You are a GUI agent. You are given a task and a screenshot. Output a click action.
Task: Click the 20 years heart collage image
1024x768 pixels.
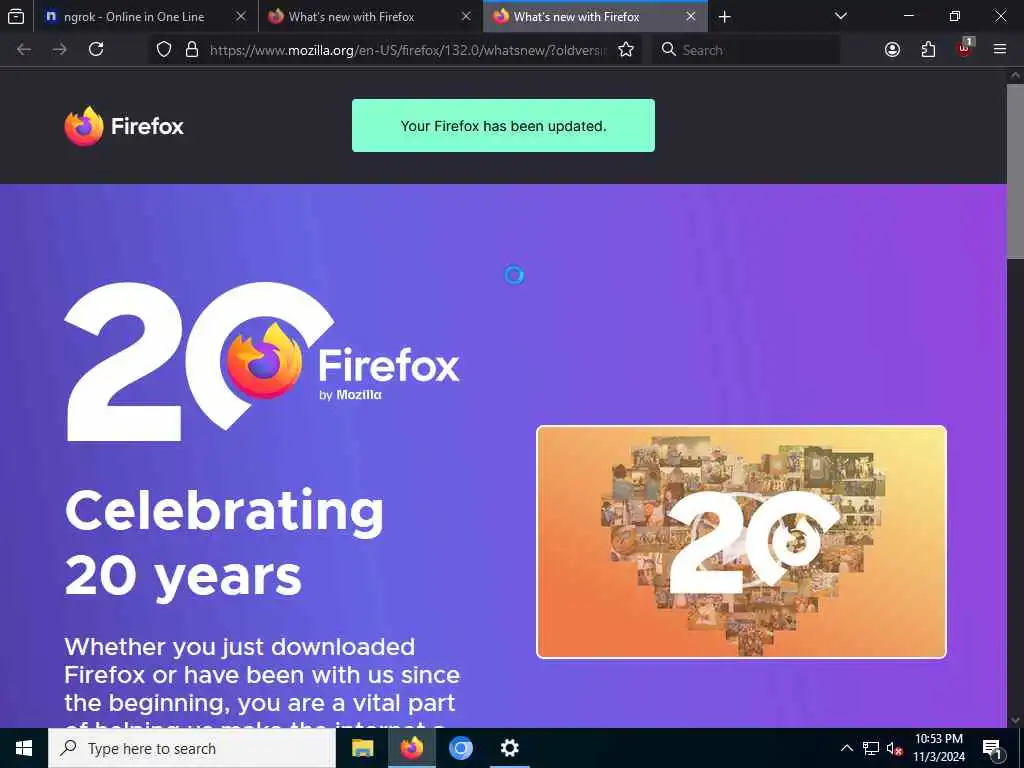[741, 542]
